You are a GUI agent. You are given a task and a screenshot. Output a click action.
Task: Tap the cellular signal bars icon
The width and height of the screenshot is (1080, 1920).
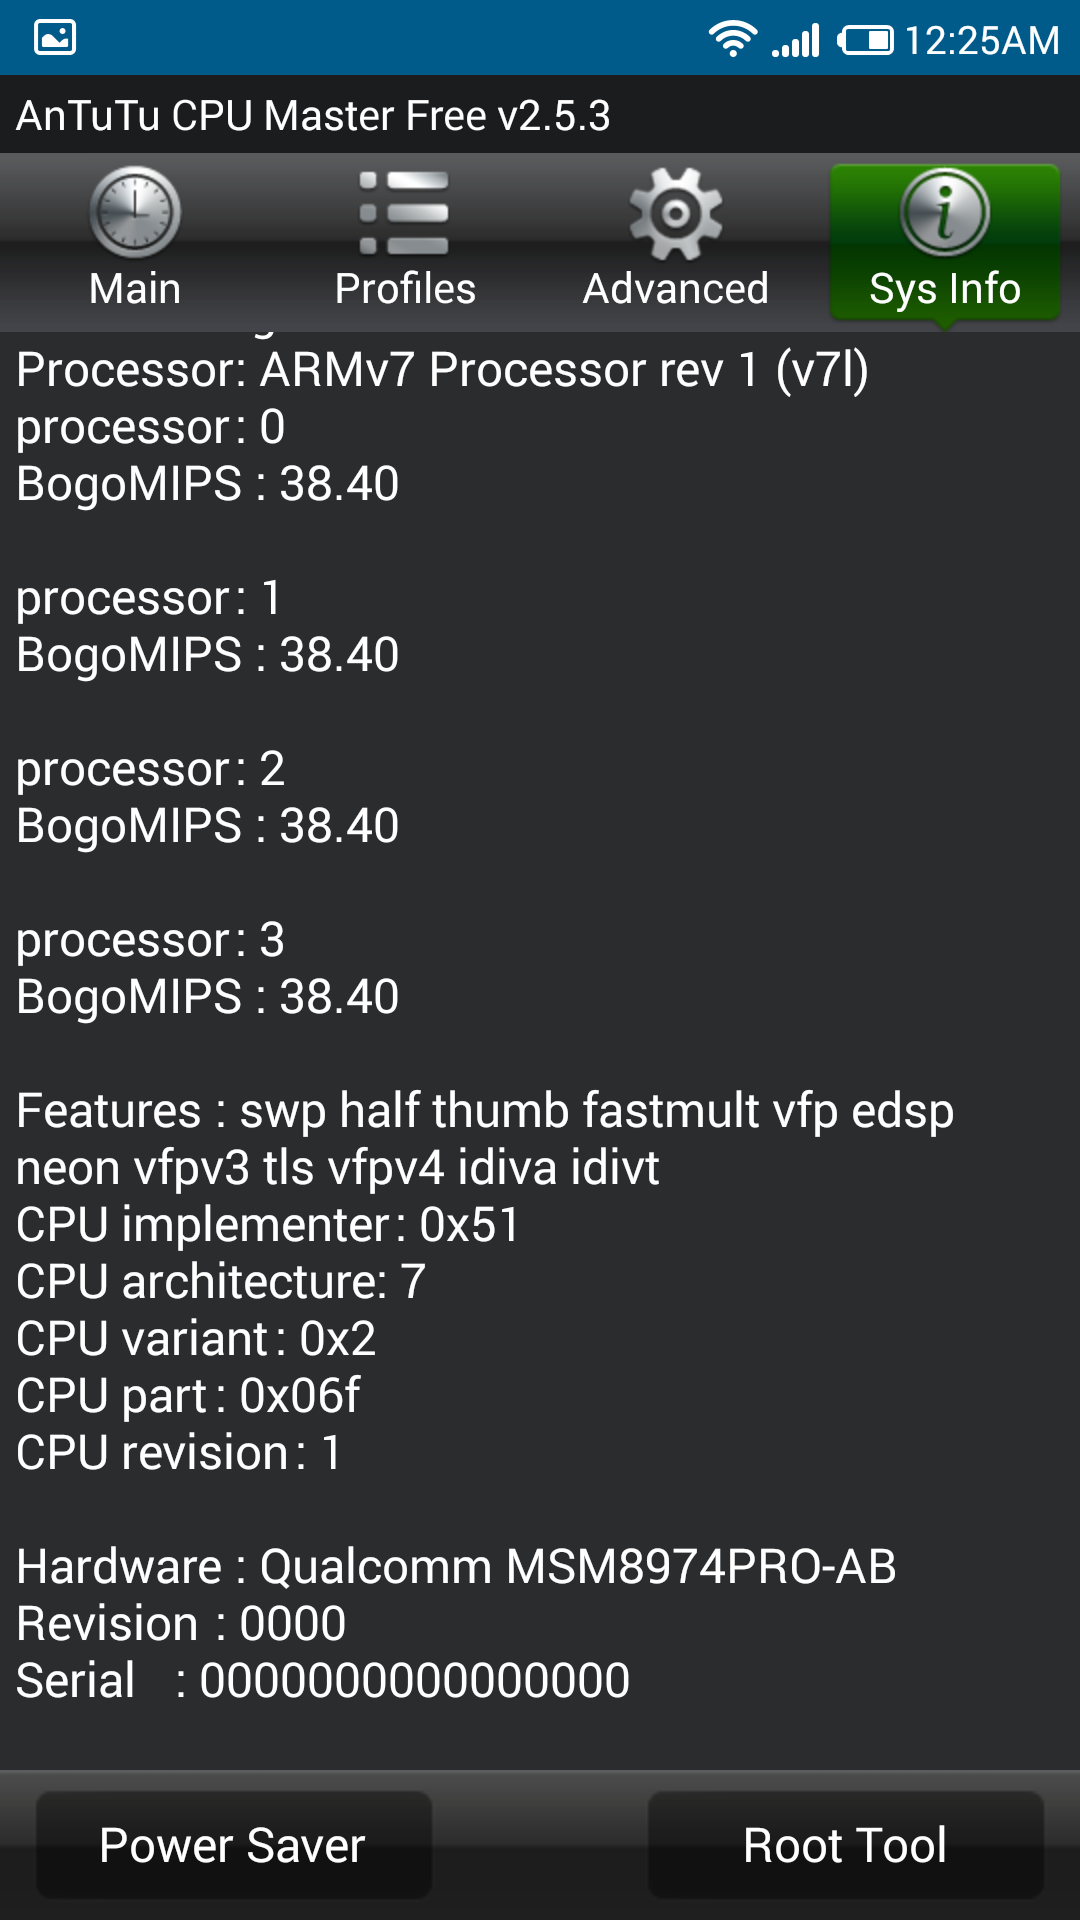coord(796,41)
